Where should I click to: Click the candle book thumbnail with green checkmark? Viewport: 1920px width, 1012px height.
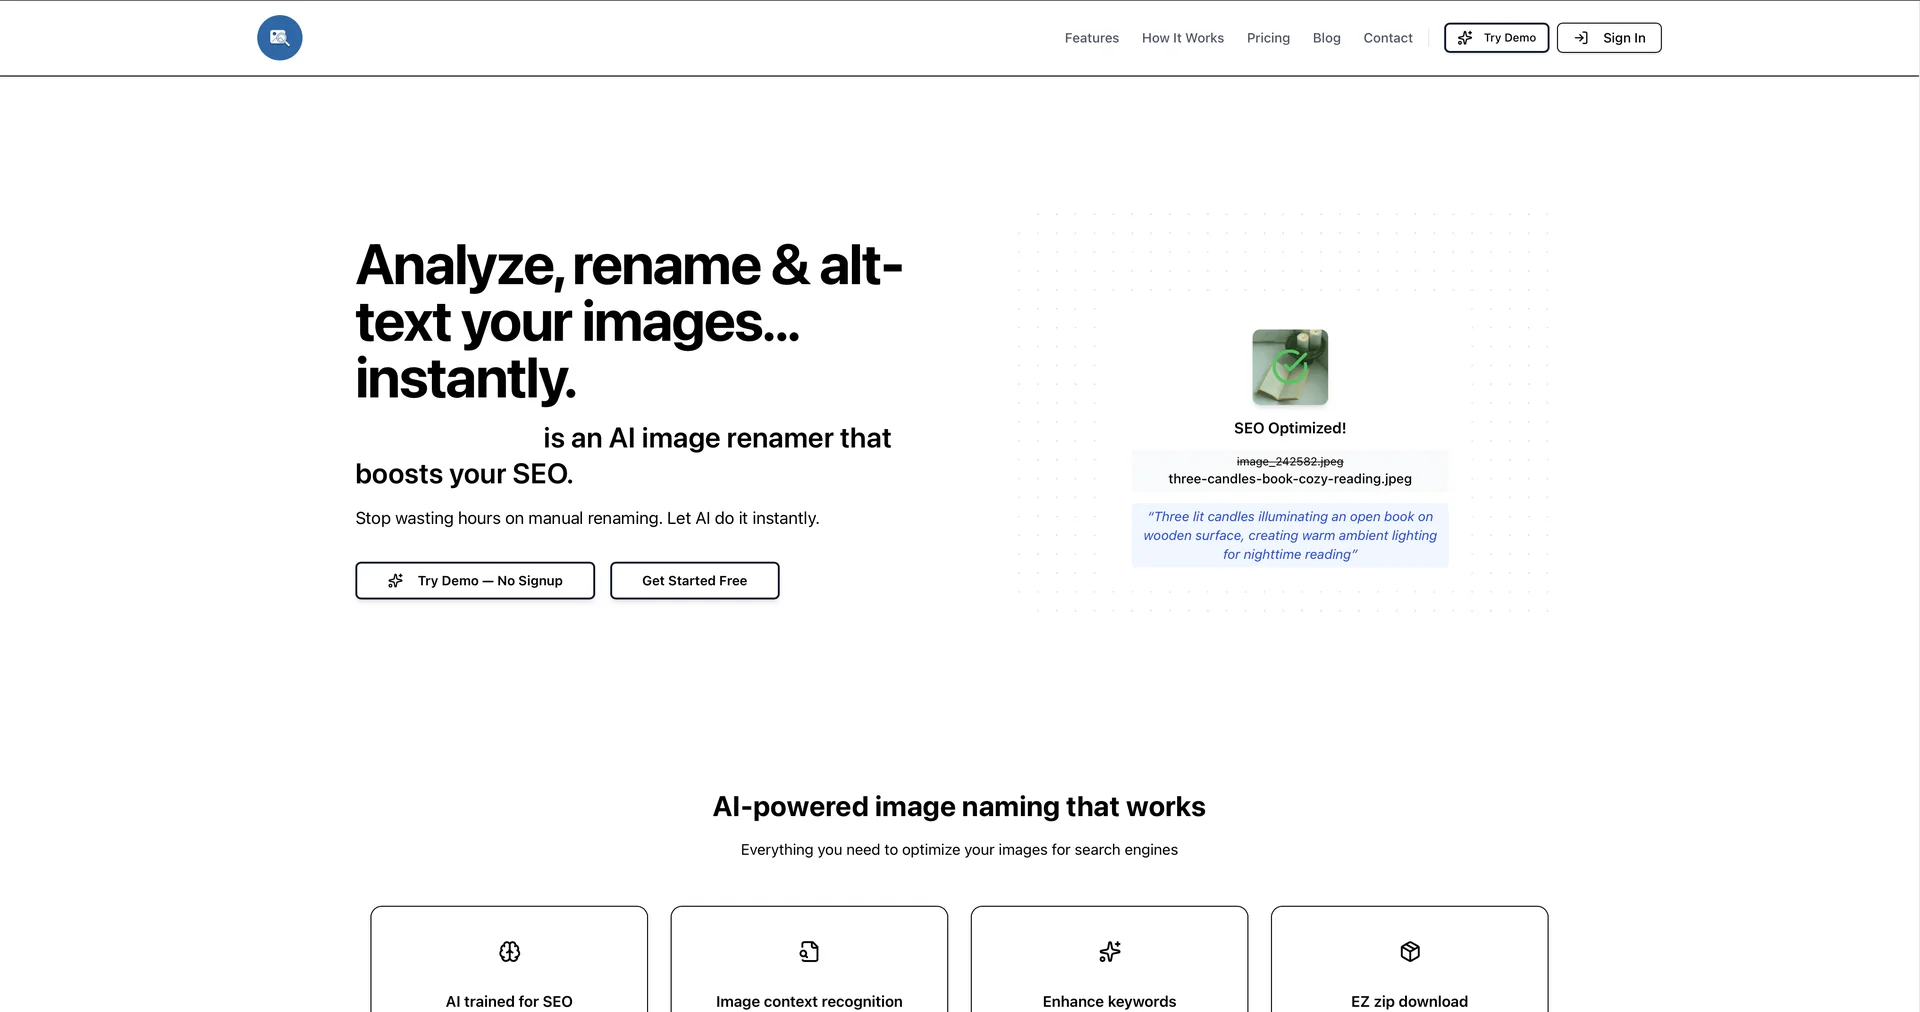coord(1290,367)
